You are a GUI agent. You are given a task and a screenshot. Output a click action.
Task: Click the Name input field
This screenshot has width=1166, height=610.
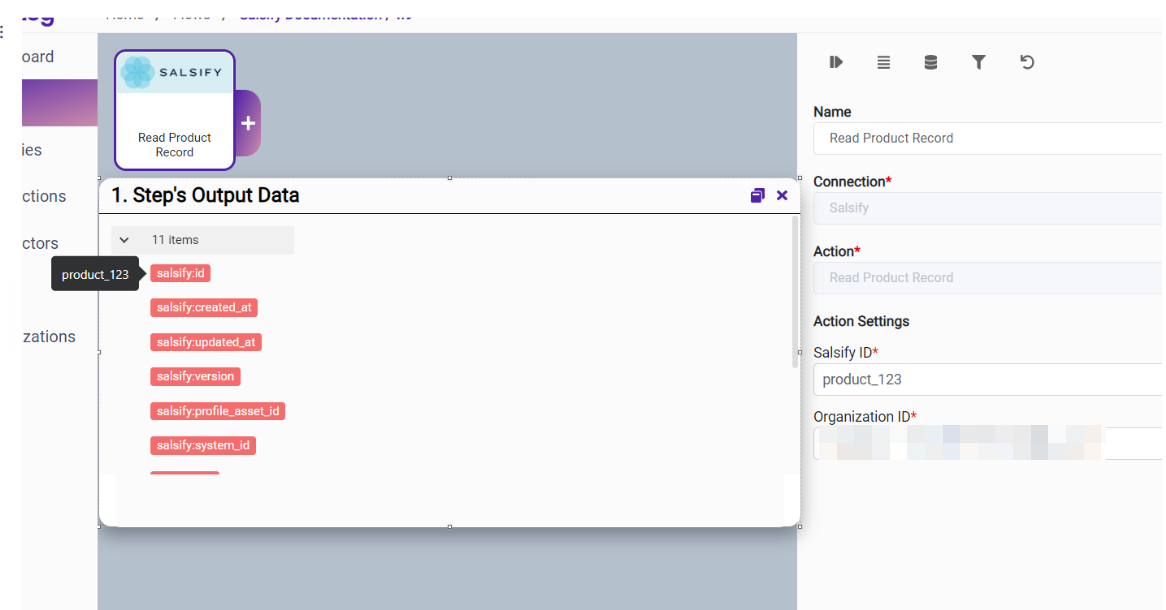pos(985,138)
